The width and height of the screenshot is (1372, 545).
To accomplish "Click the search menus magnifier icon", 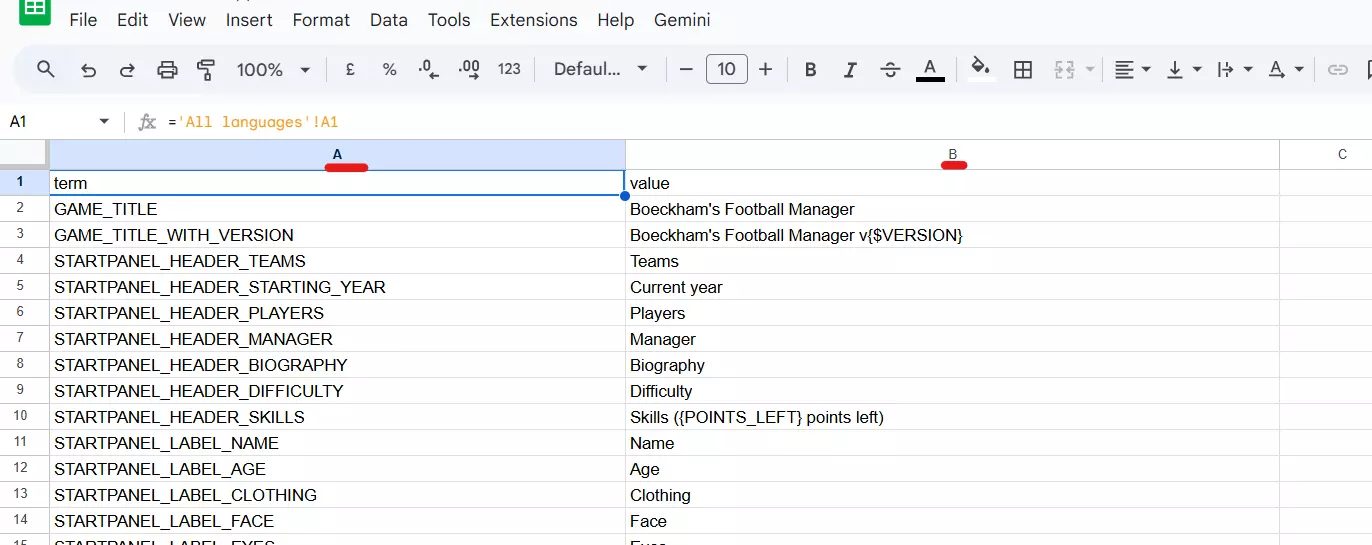I will tap(46, 69).
